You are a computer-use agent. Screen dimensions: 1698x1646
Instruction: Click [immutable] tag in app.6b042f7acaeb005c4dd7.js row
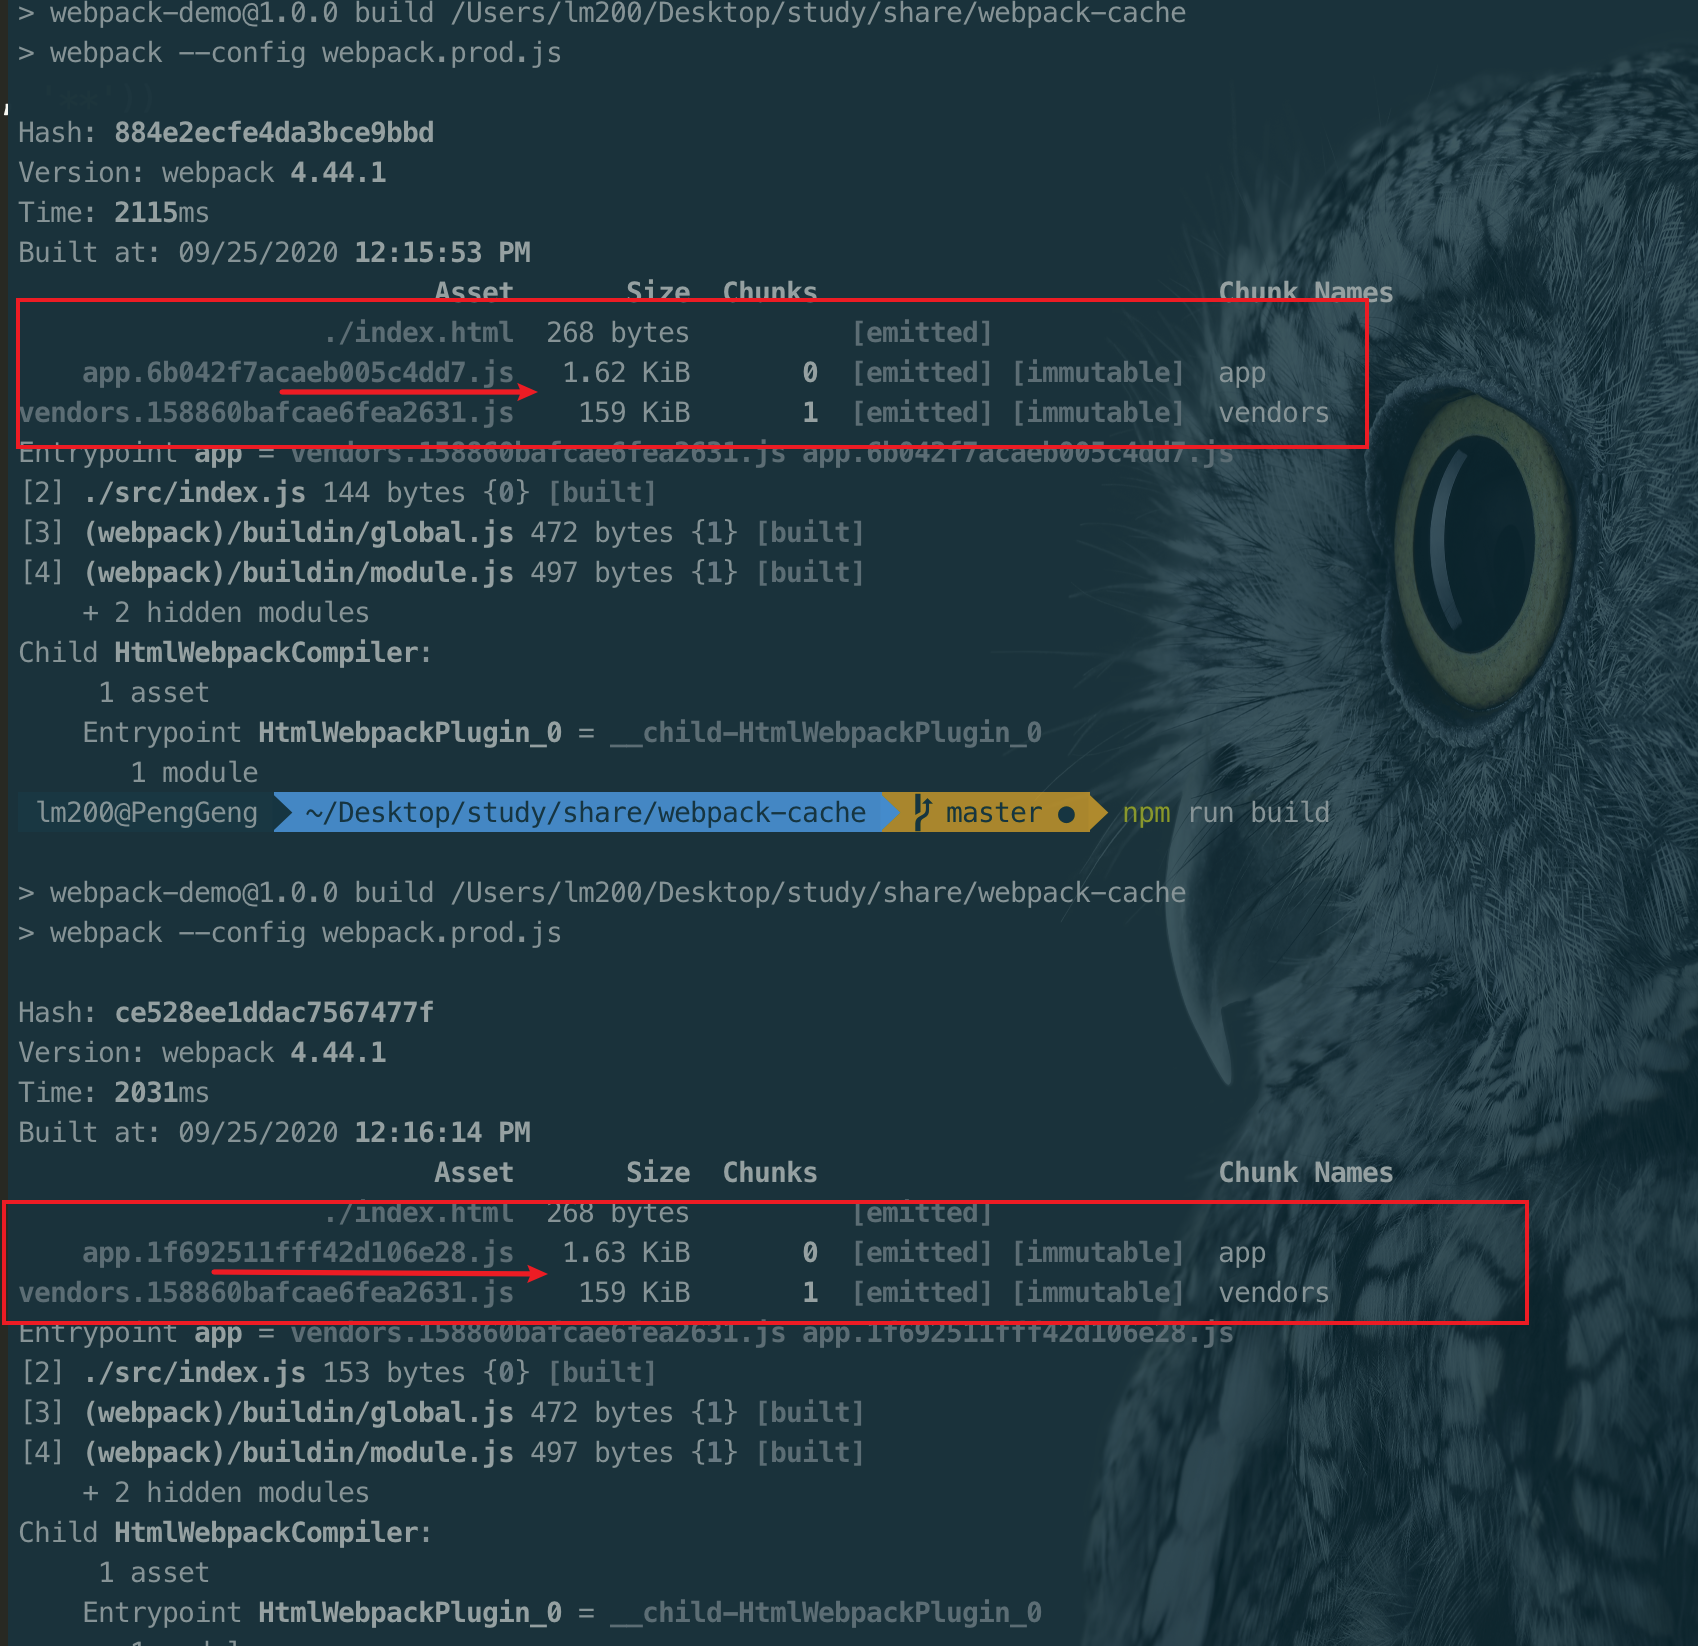1098,373
